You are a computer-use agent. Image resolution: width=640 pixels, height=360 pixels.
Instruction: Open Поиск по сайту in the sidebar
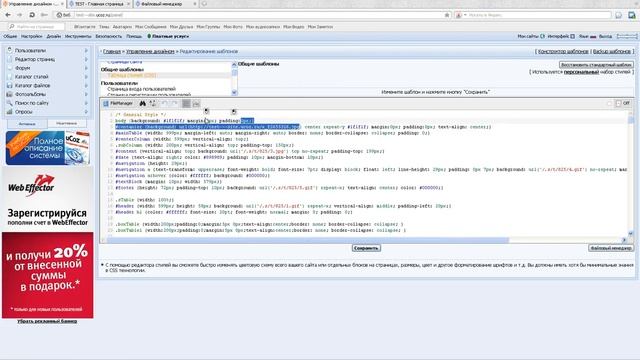click(x=32, y=103)
